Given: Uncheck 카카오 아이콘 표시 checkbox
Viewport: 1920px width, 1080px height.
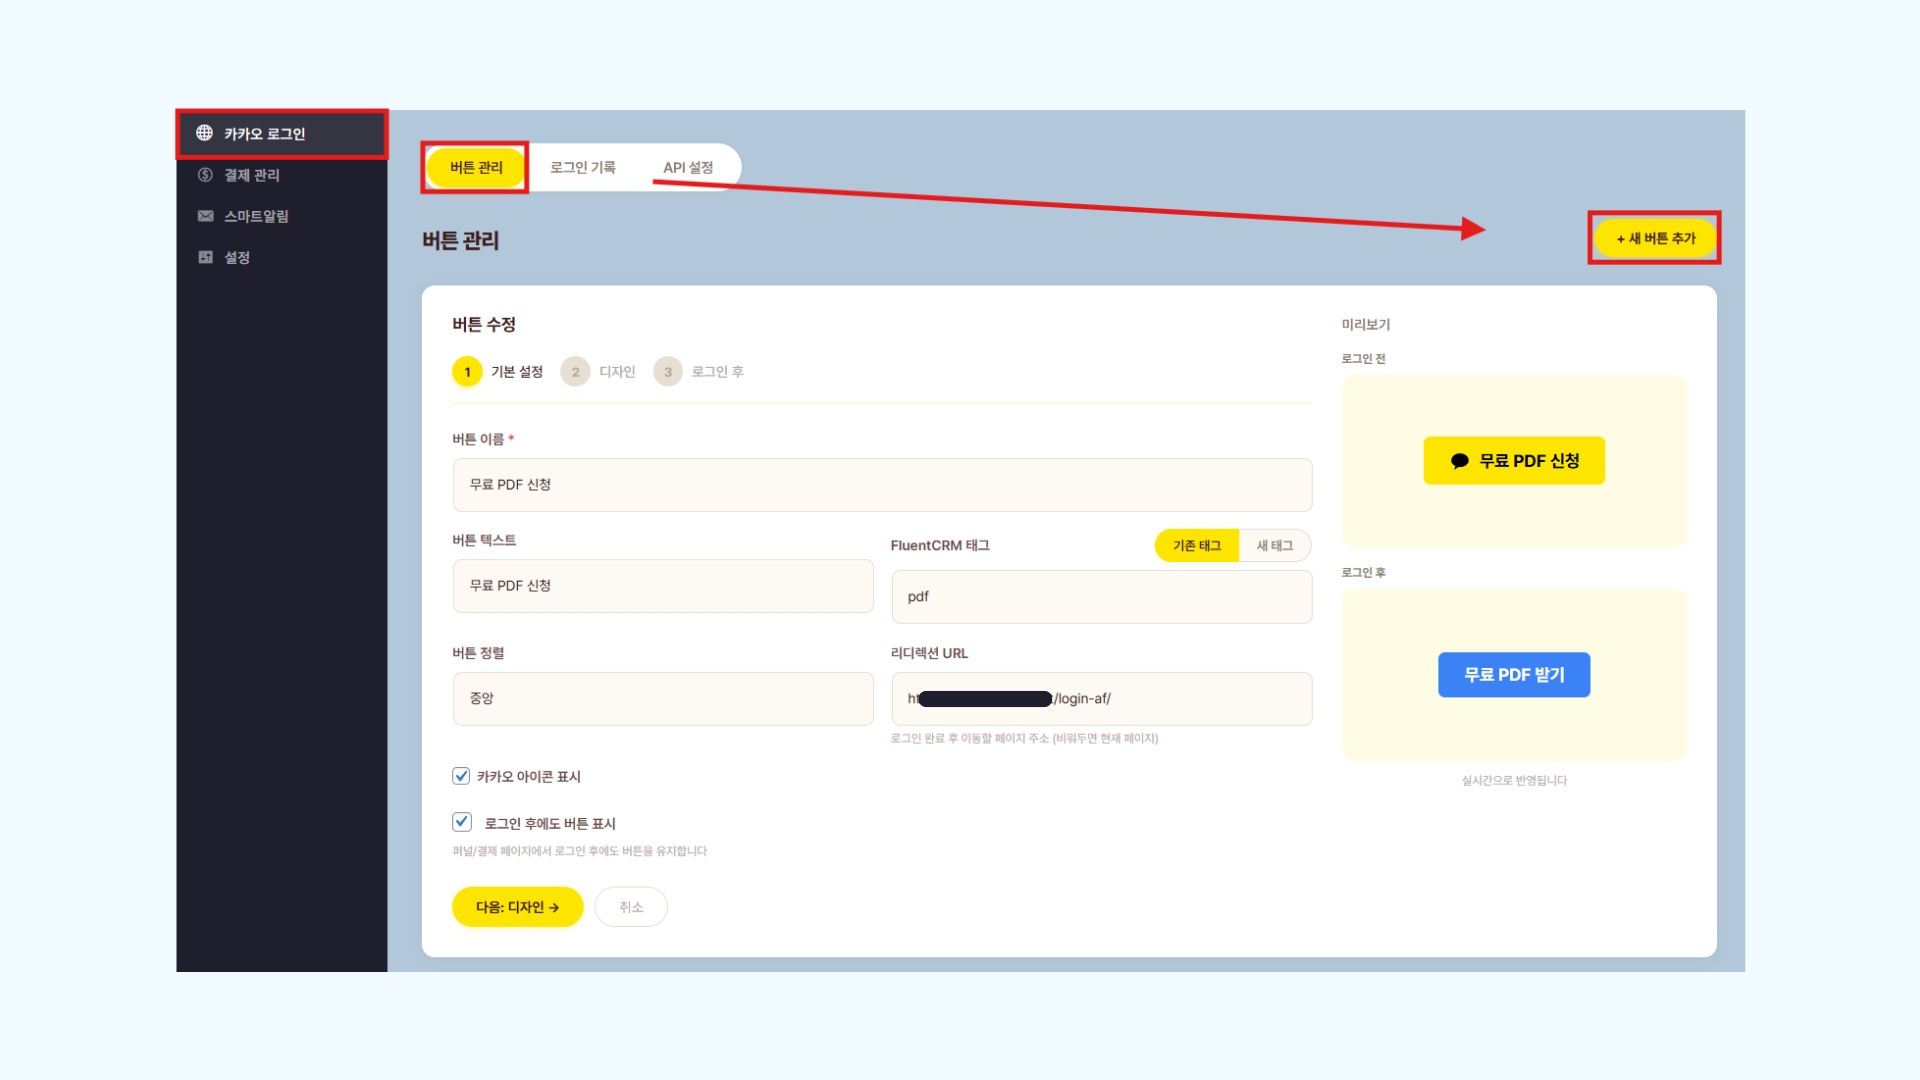Looking at the screenshot, I should click(461, 776).
